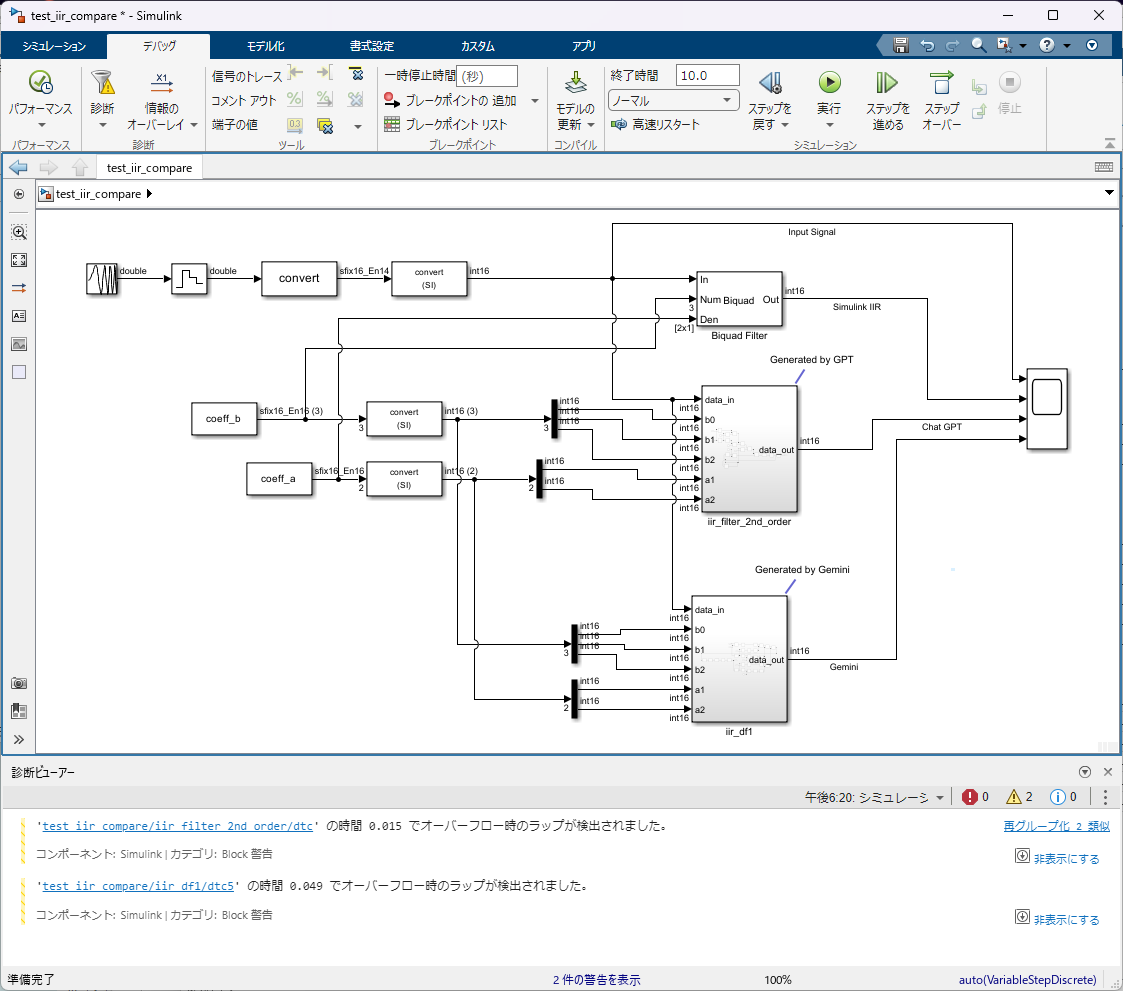Toggle Port Values (端子の値) display
Viewport: 1123px width, 991px height.
pos(235,125)
